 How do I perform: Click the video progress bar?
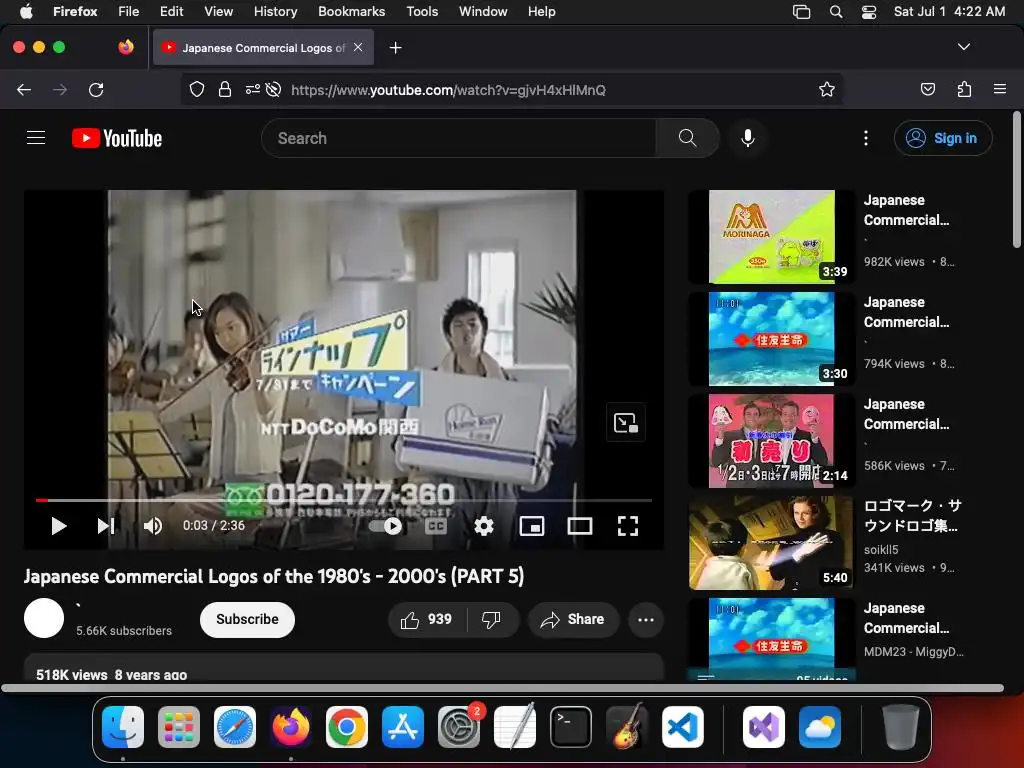pyautogui.click(x=344, y=500)
